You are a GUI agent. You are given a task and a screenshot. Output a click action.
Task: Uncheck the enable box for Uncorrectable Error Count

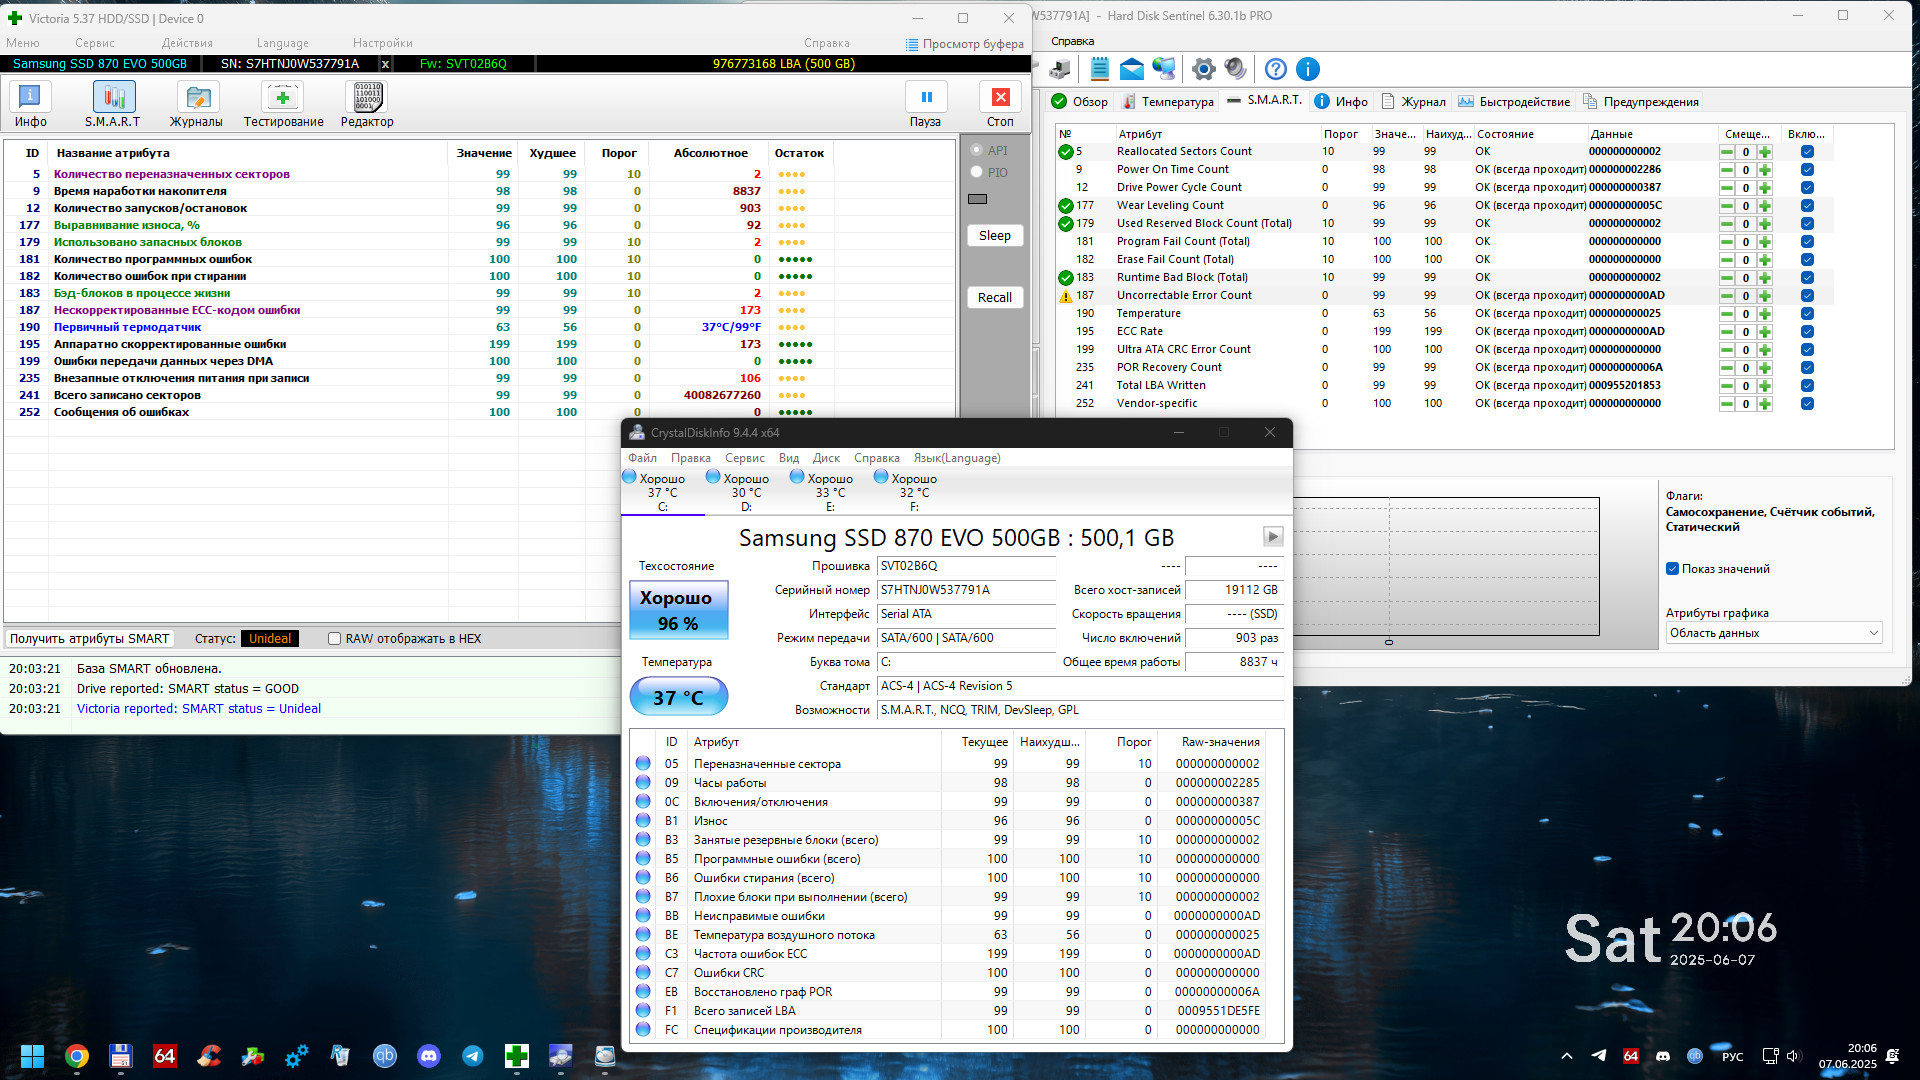(x=1807, y=296)
